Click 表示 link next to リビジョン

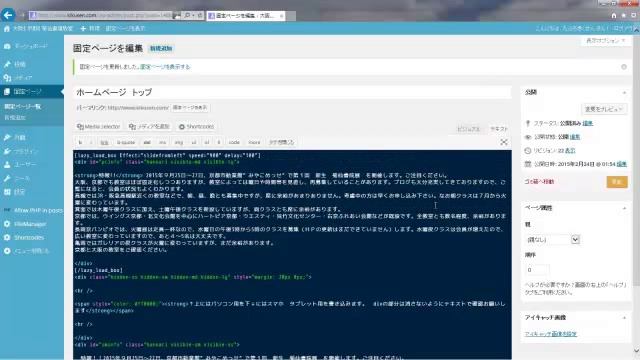click(x=570, y=151)
